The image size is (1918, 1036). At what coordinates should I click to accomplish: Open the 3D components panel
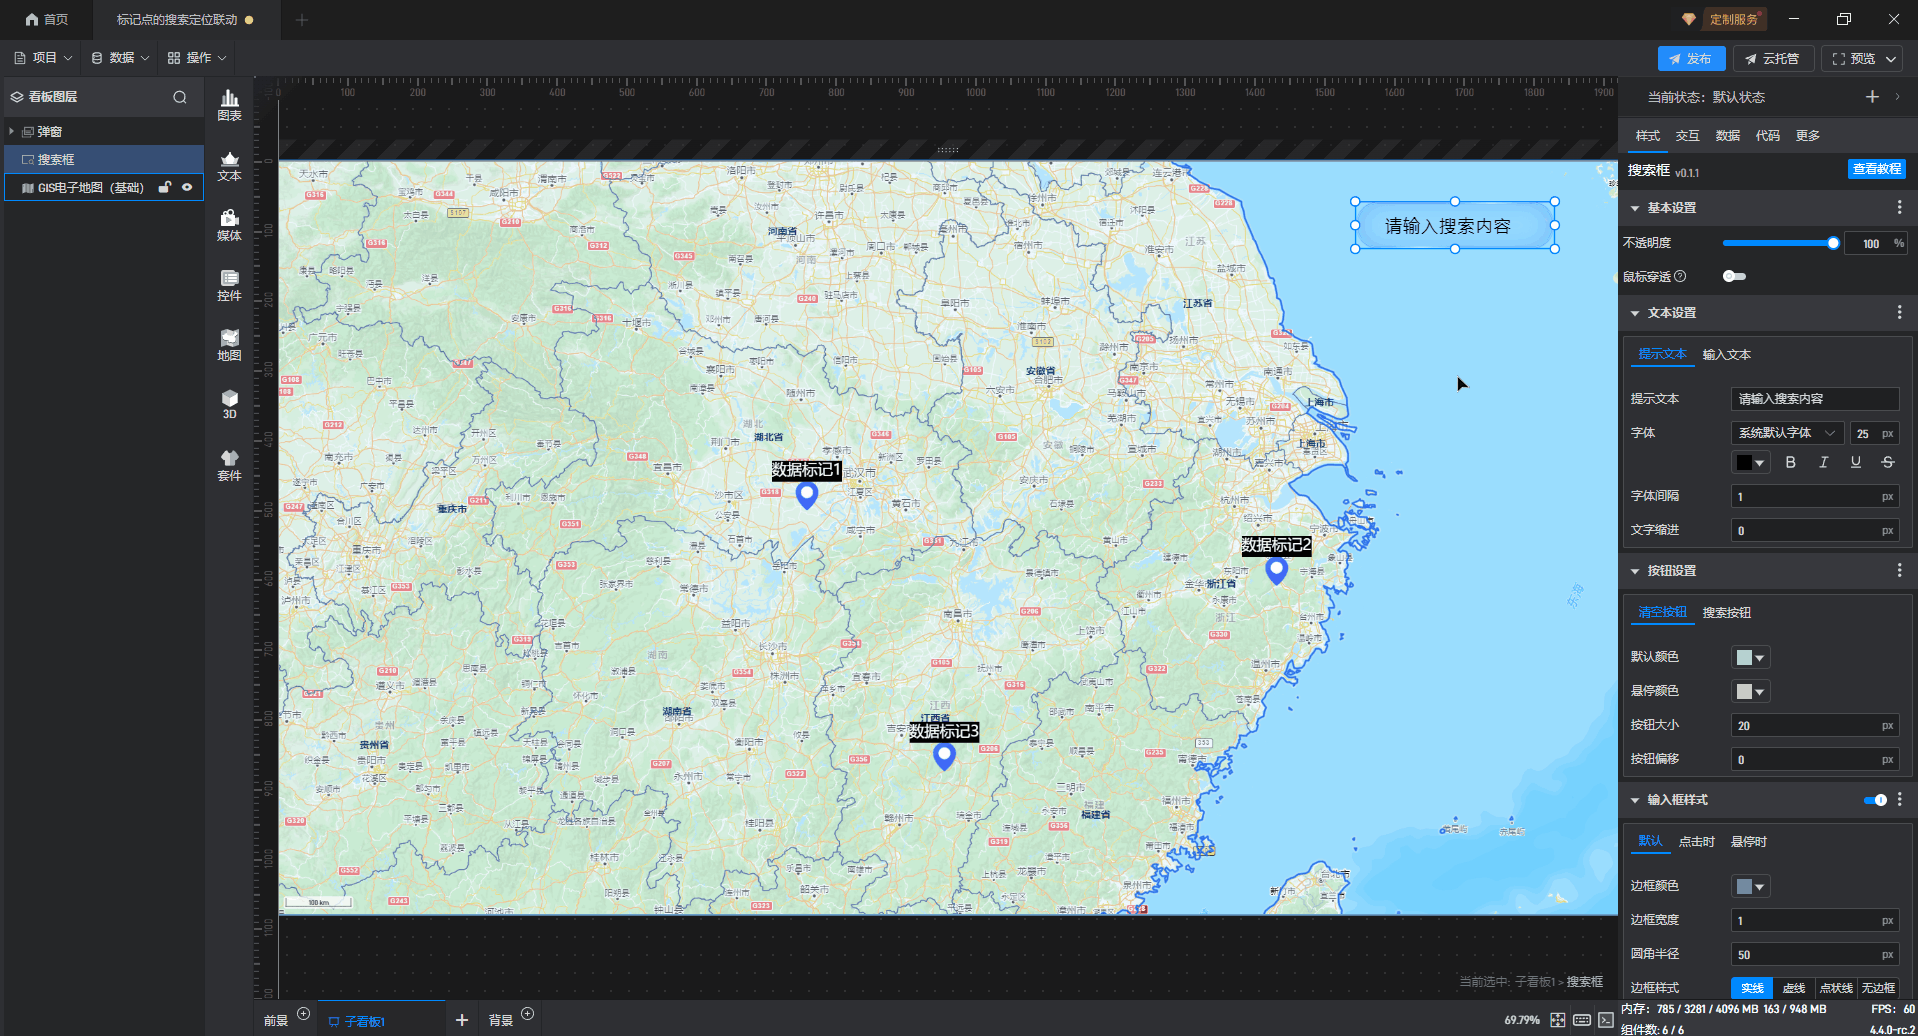229,404
